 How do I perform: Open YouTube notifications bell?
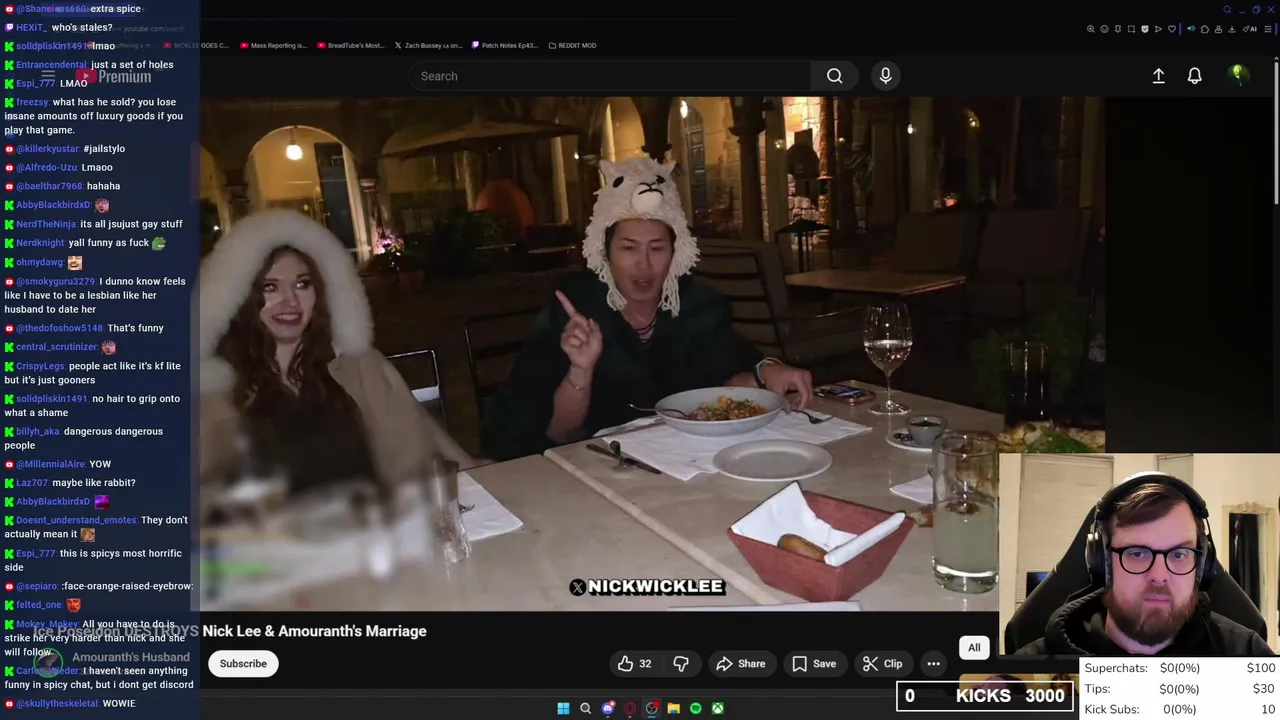pos(1194,76)
